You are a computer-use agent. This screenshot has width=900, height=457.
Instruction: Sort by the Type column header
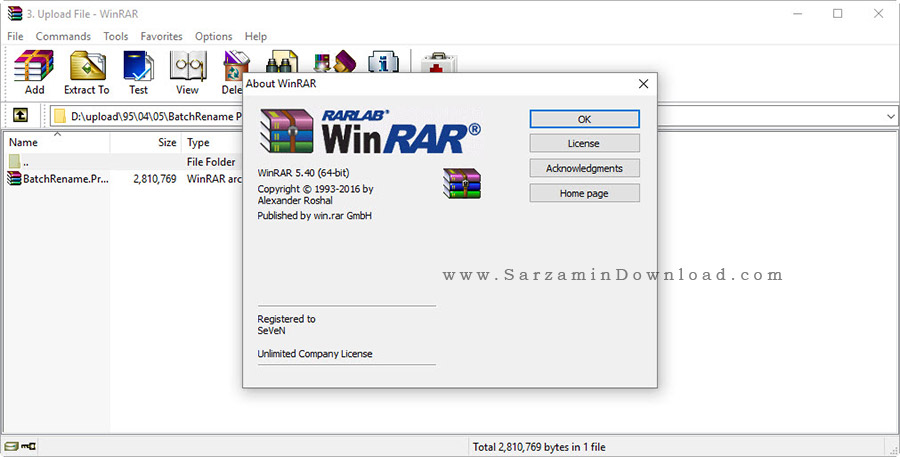(x=198, y=142)
